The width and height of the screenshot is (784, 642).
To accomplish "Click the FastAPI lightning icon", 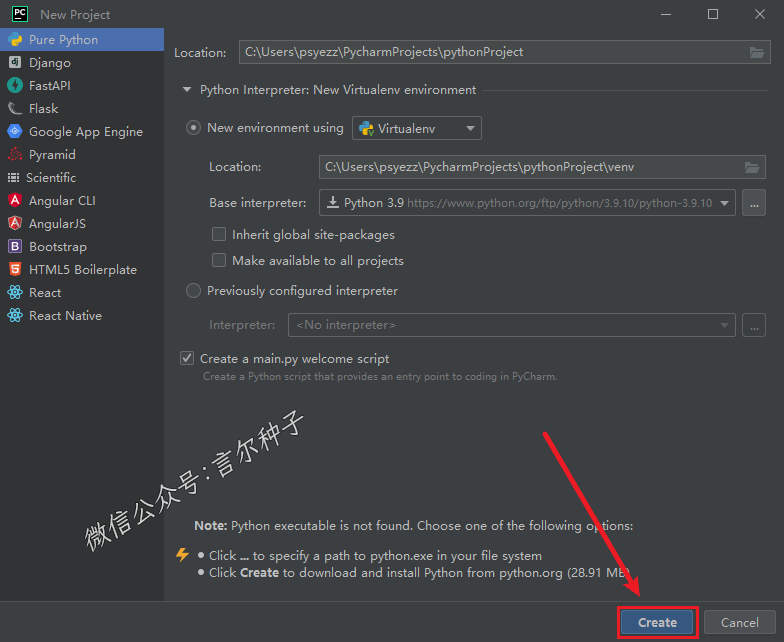I will tap(15, 86).
